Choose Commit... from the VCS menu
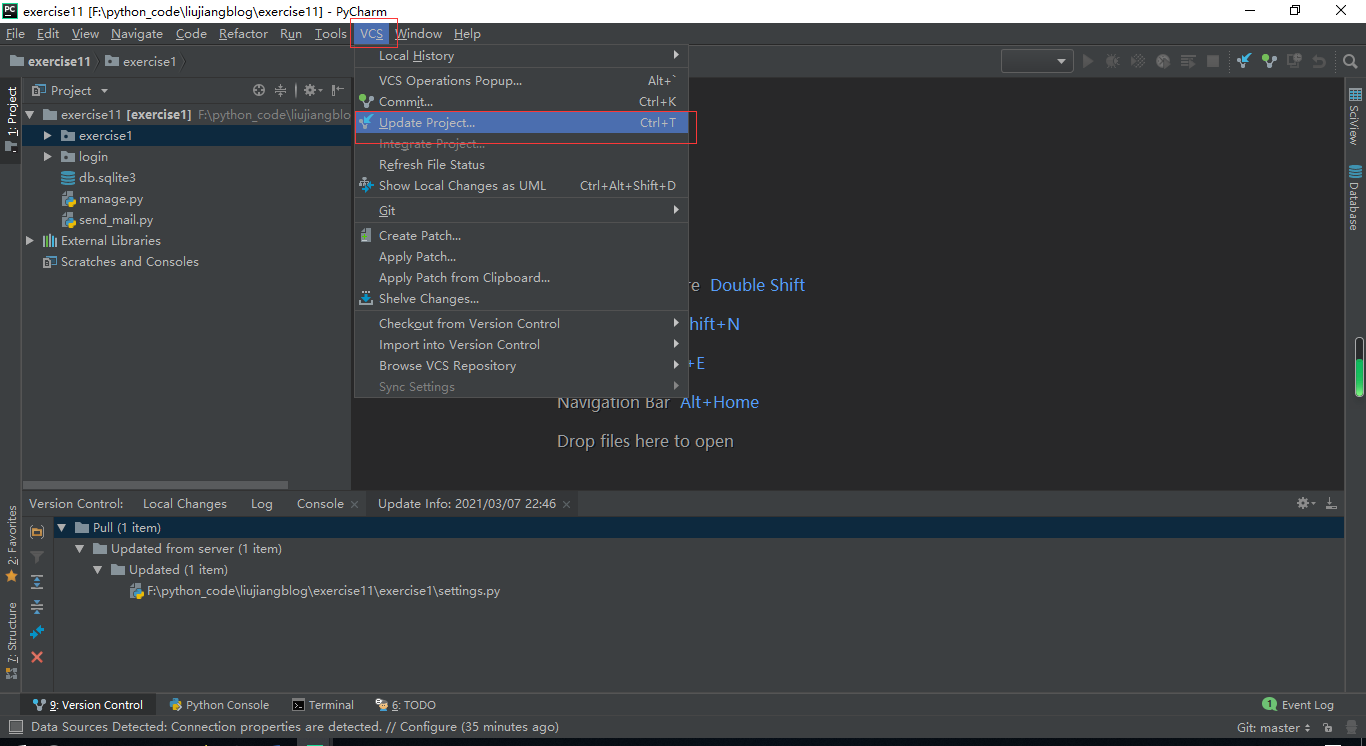This screenshot has width=1366, height=746. pos(521,102)
